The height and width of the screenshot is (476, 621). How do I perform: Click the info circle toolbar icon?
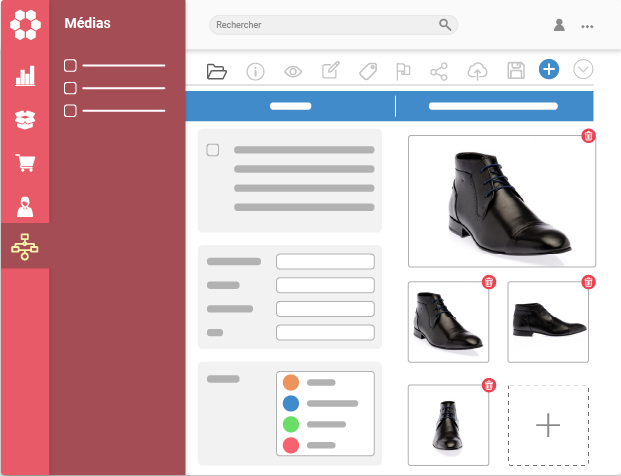[x=255, y=72]
